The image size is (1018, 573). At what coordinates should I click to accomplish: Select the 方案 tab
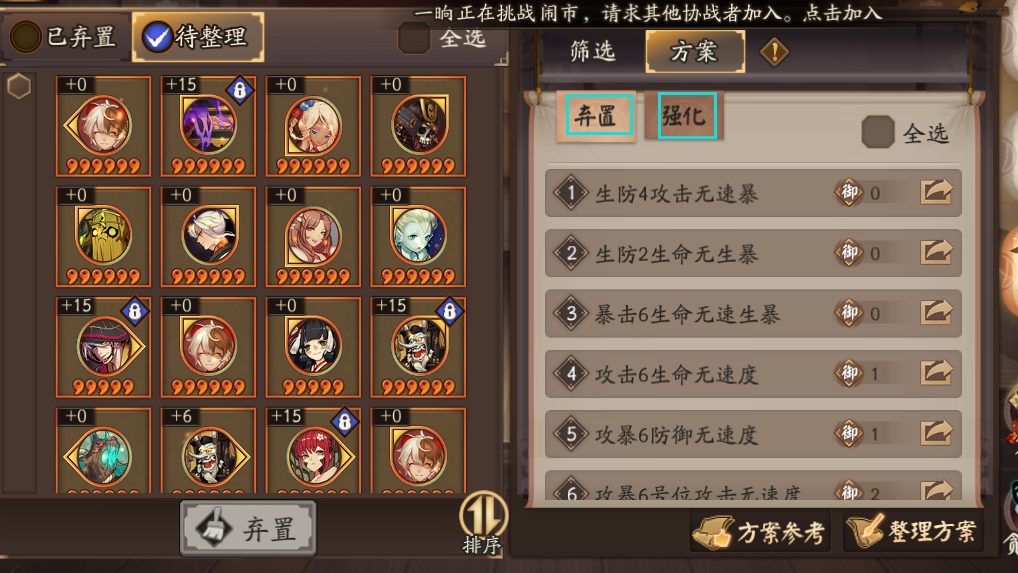[695, 51]
